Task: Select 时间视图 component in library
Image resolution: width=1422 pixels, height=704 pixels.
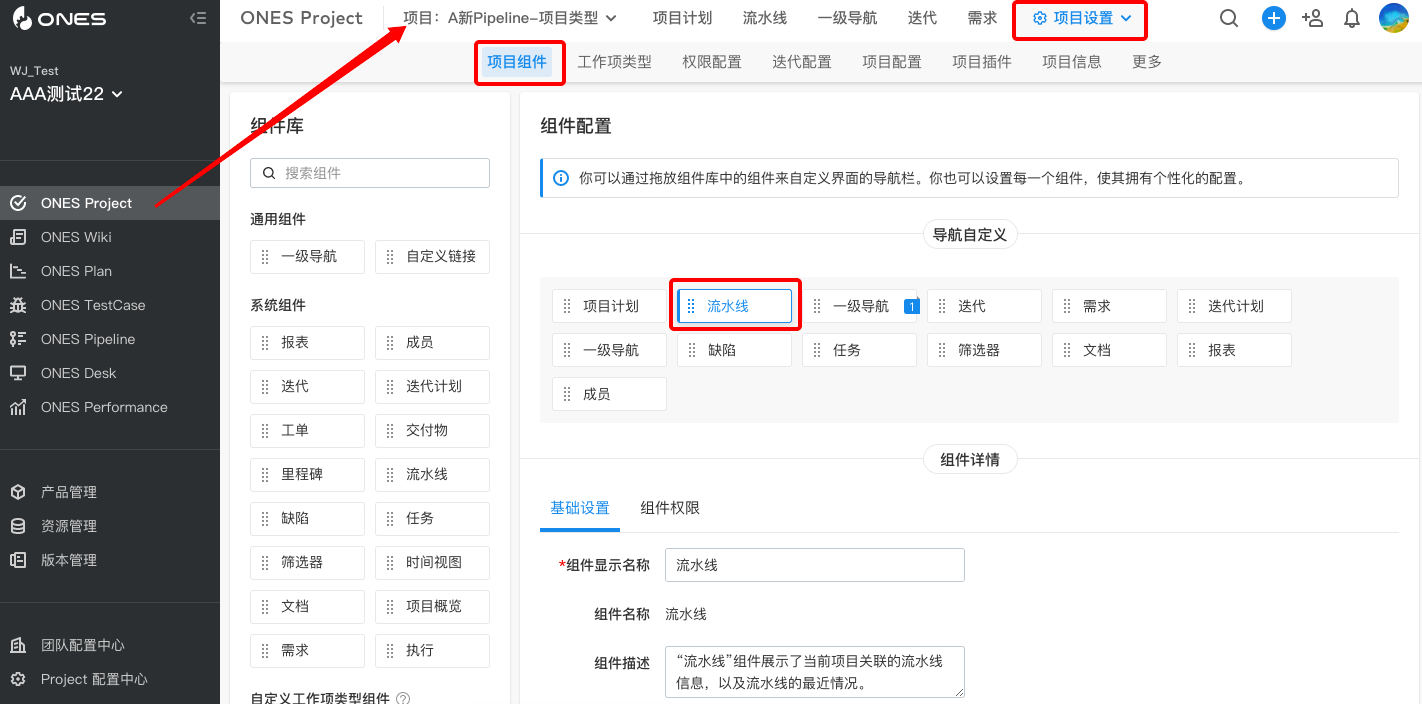Action: tap(432, 562)
